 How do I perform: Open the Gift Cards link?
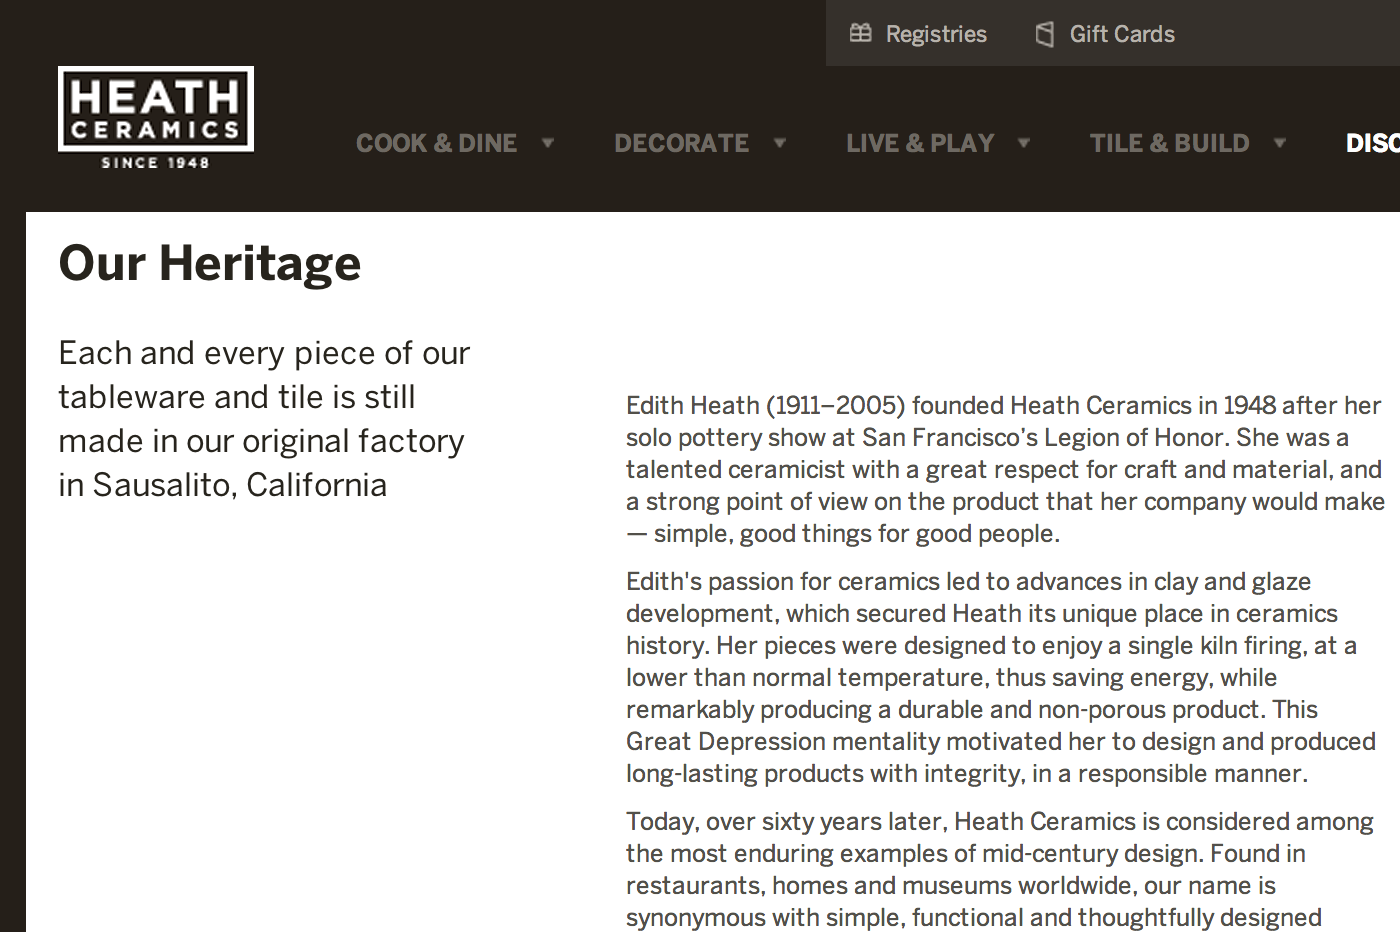click(1122, 35)
